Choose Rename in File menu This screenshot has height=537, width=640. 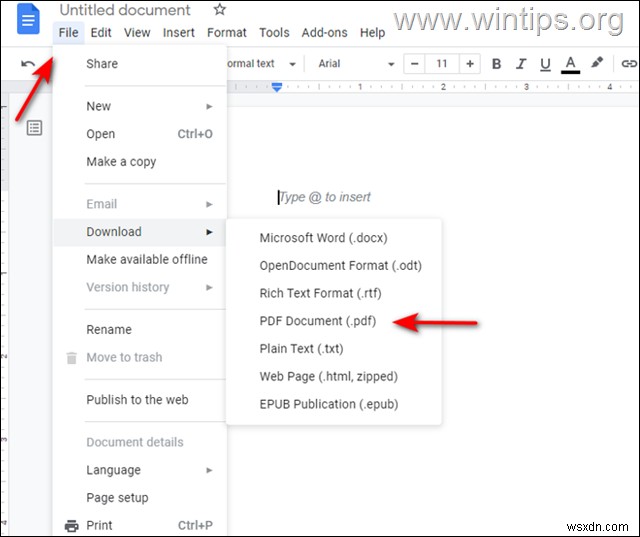[x=140, y=330]
